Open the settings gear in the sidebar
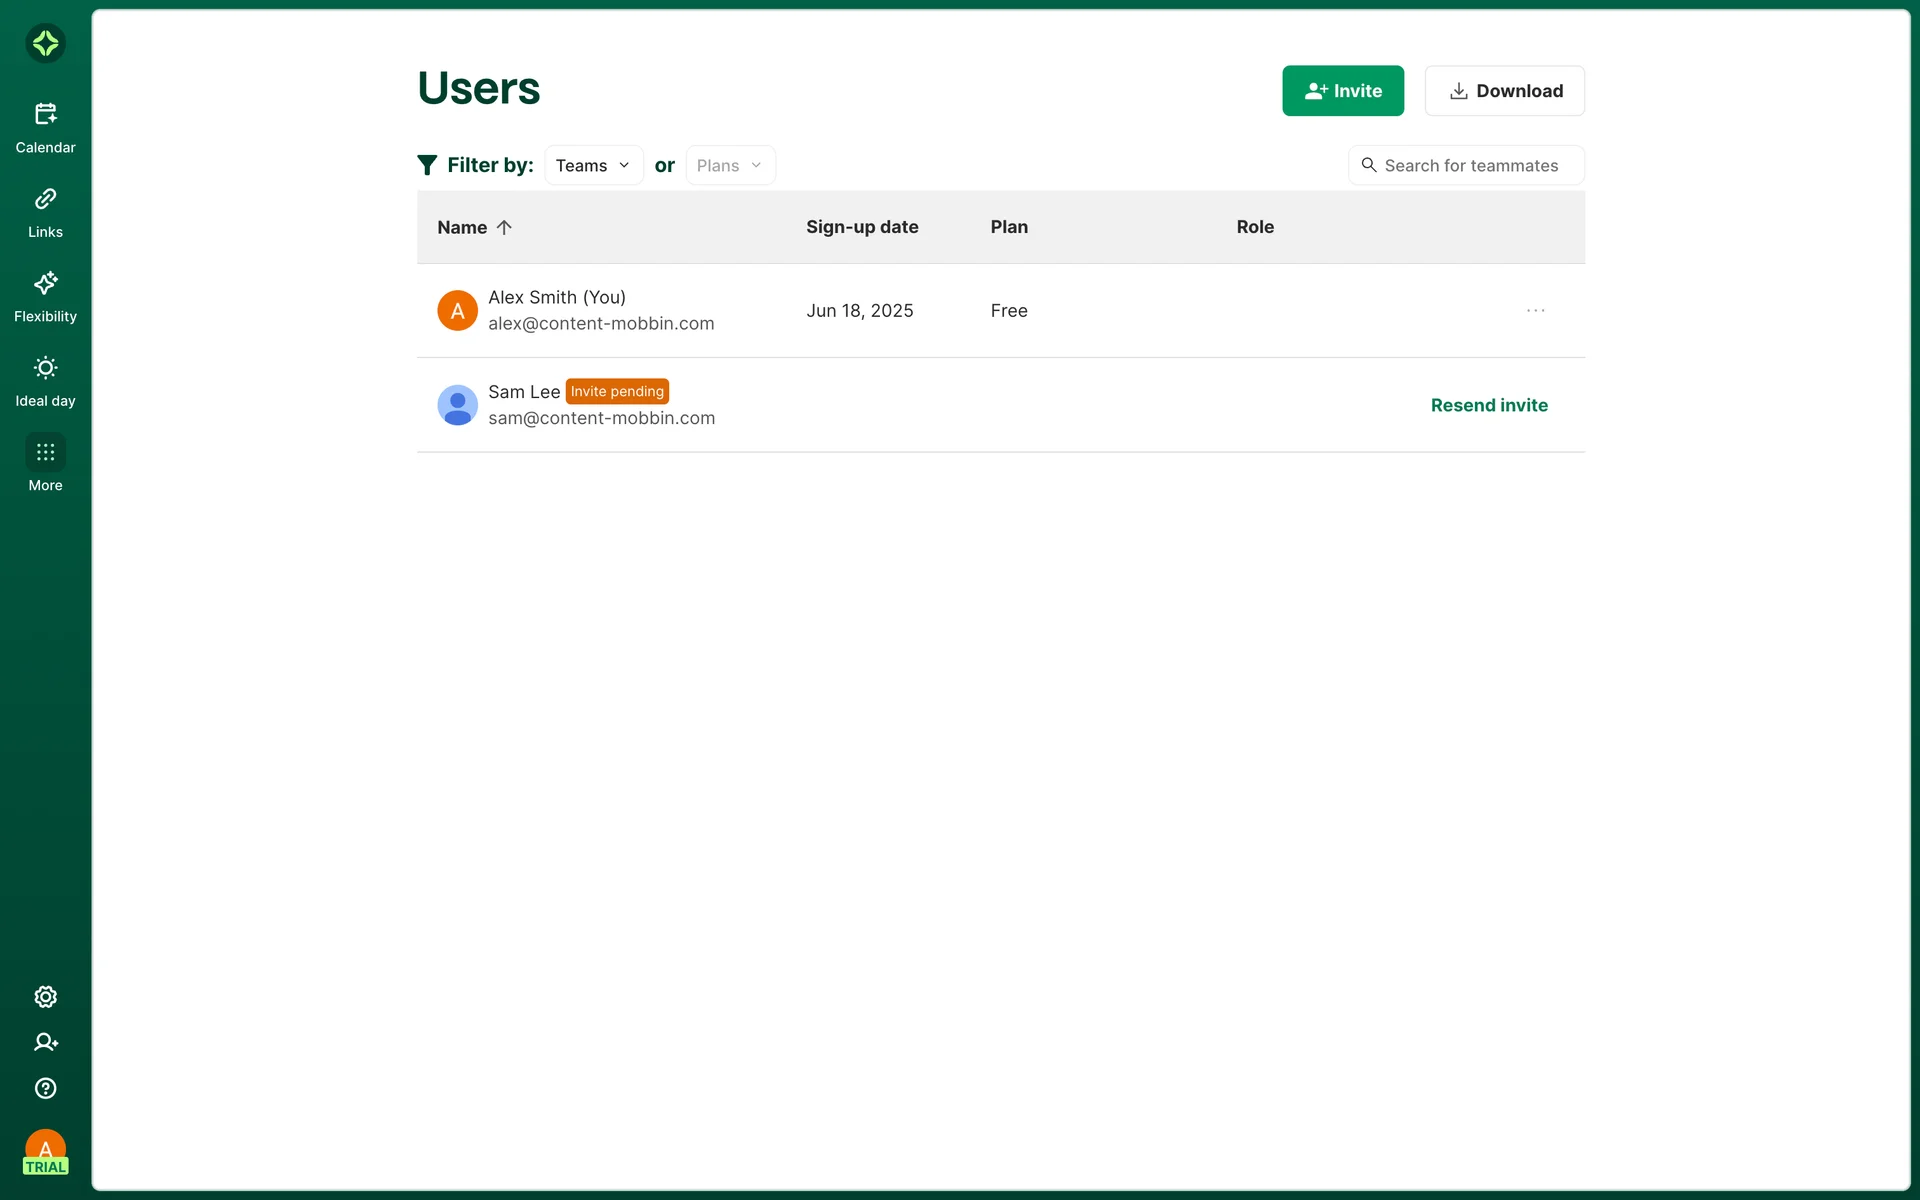 tap(45, 997)
